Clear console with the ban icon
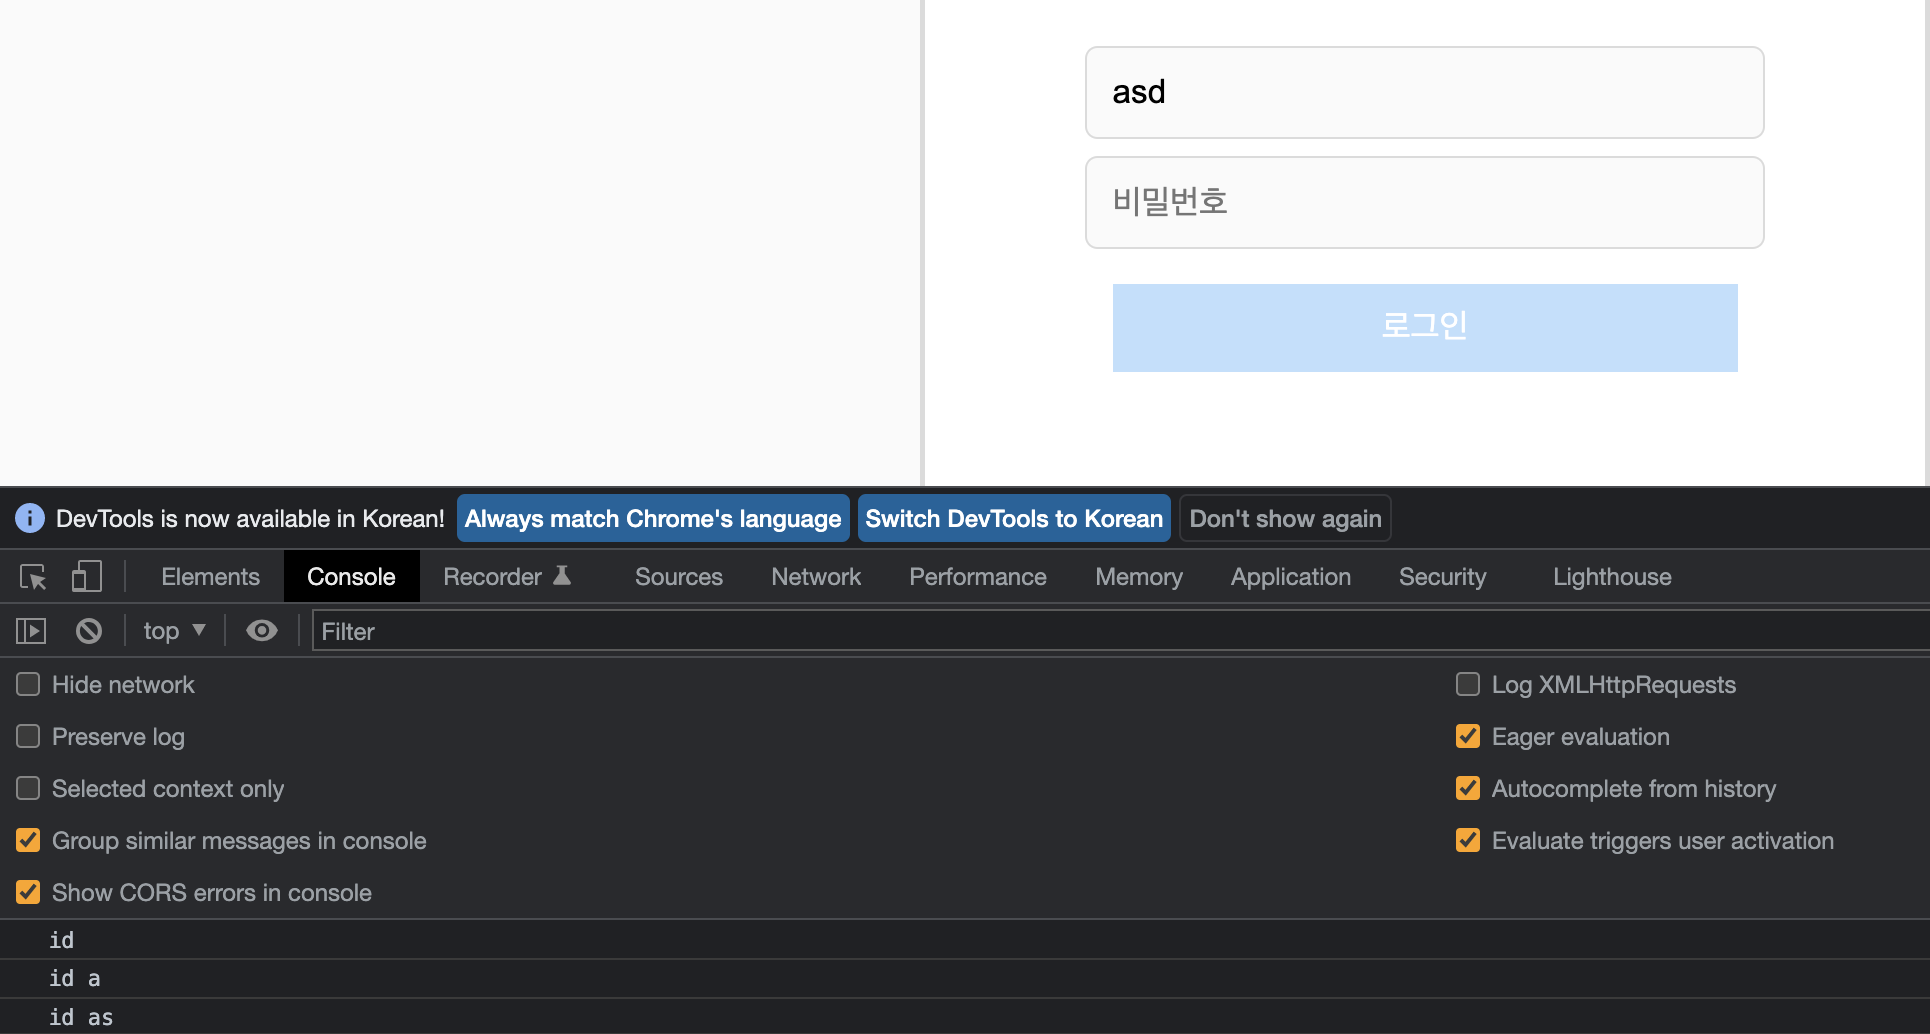 tap(89, 631)
